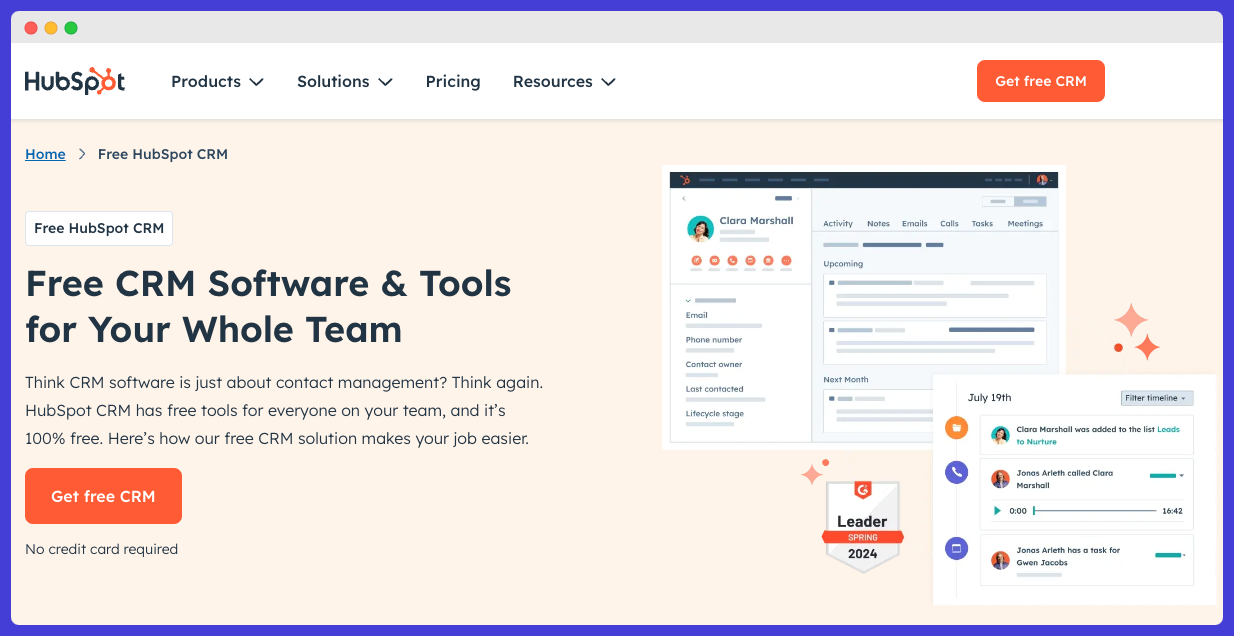Click the Email field label
Image resolution: width=1234 pixels, height=636 pixels.
pyautogui.click(x=697, y=315)
